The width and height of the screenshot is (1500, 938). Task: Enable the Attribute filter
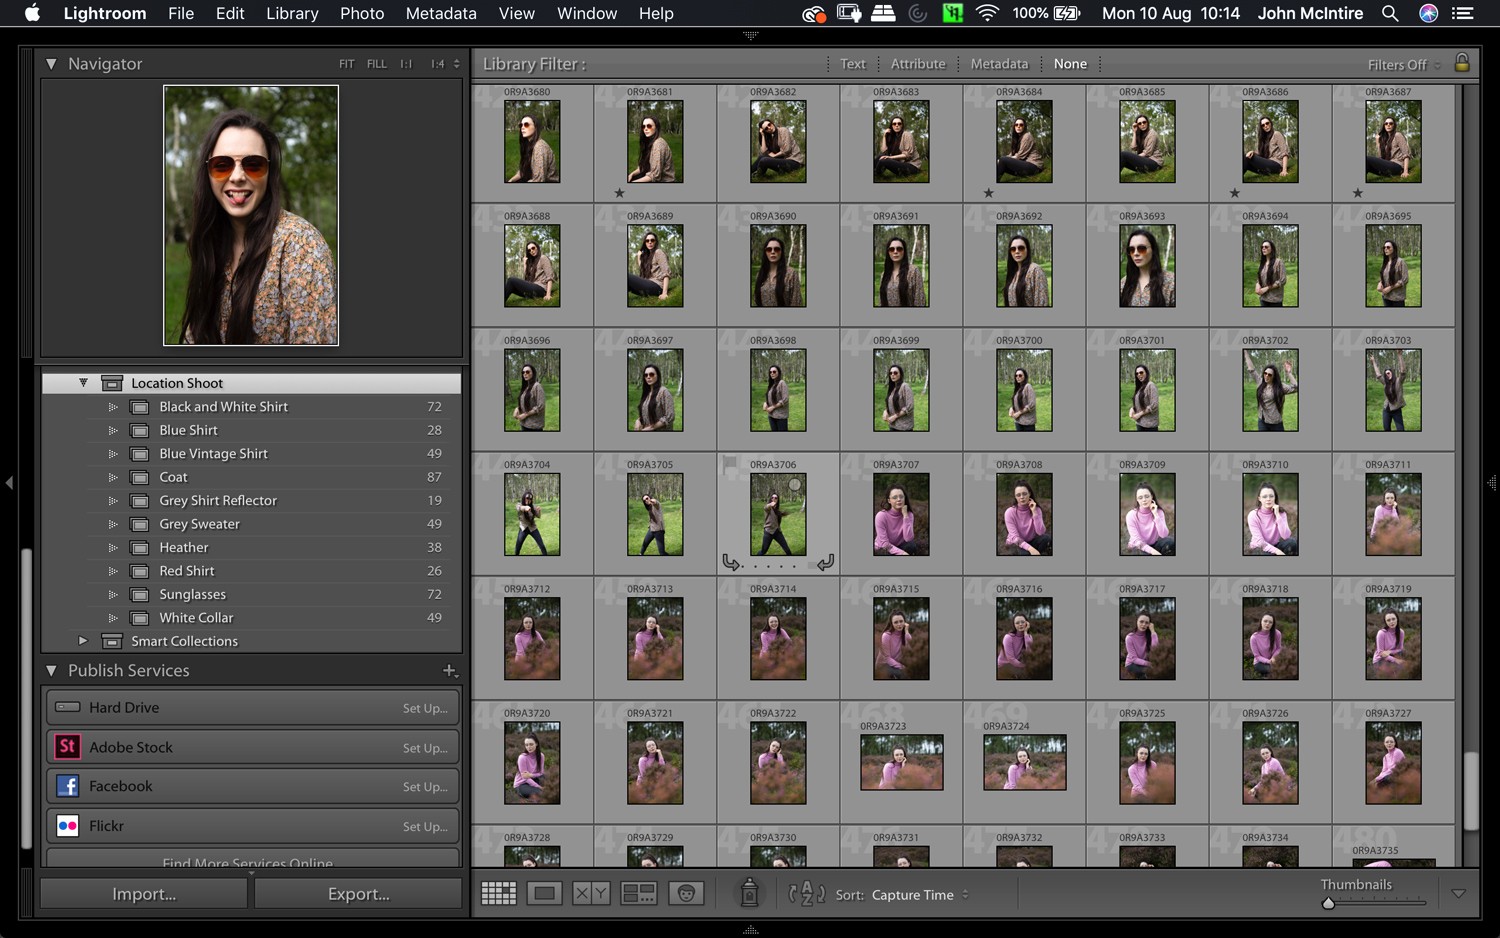917,63
